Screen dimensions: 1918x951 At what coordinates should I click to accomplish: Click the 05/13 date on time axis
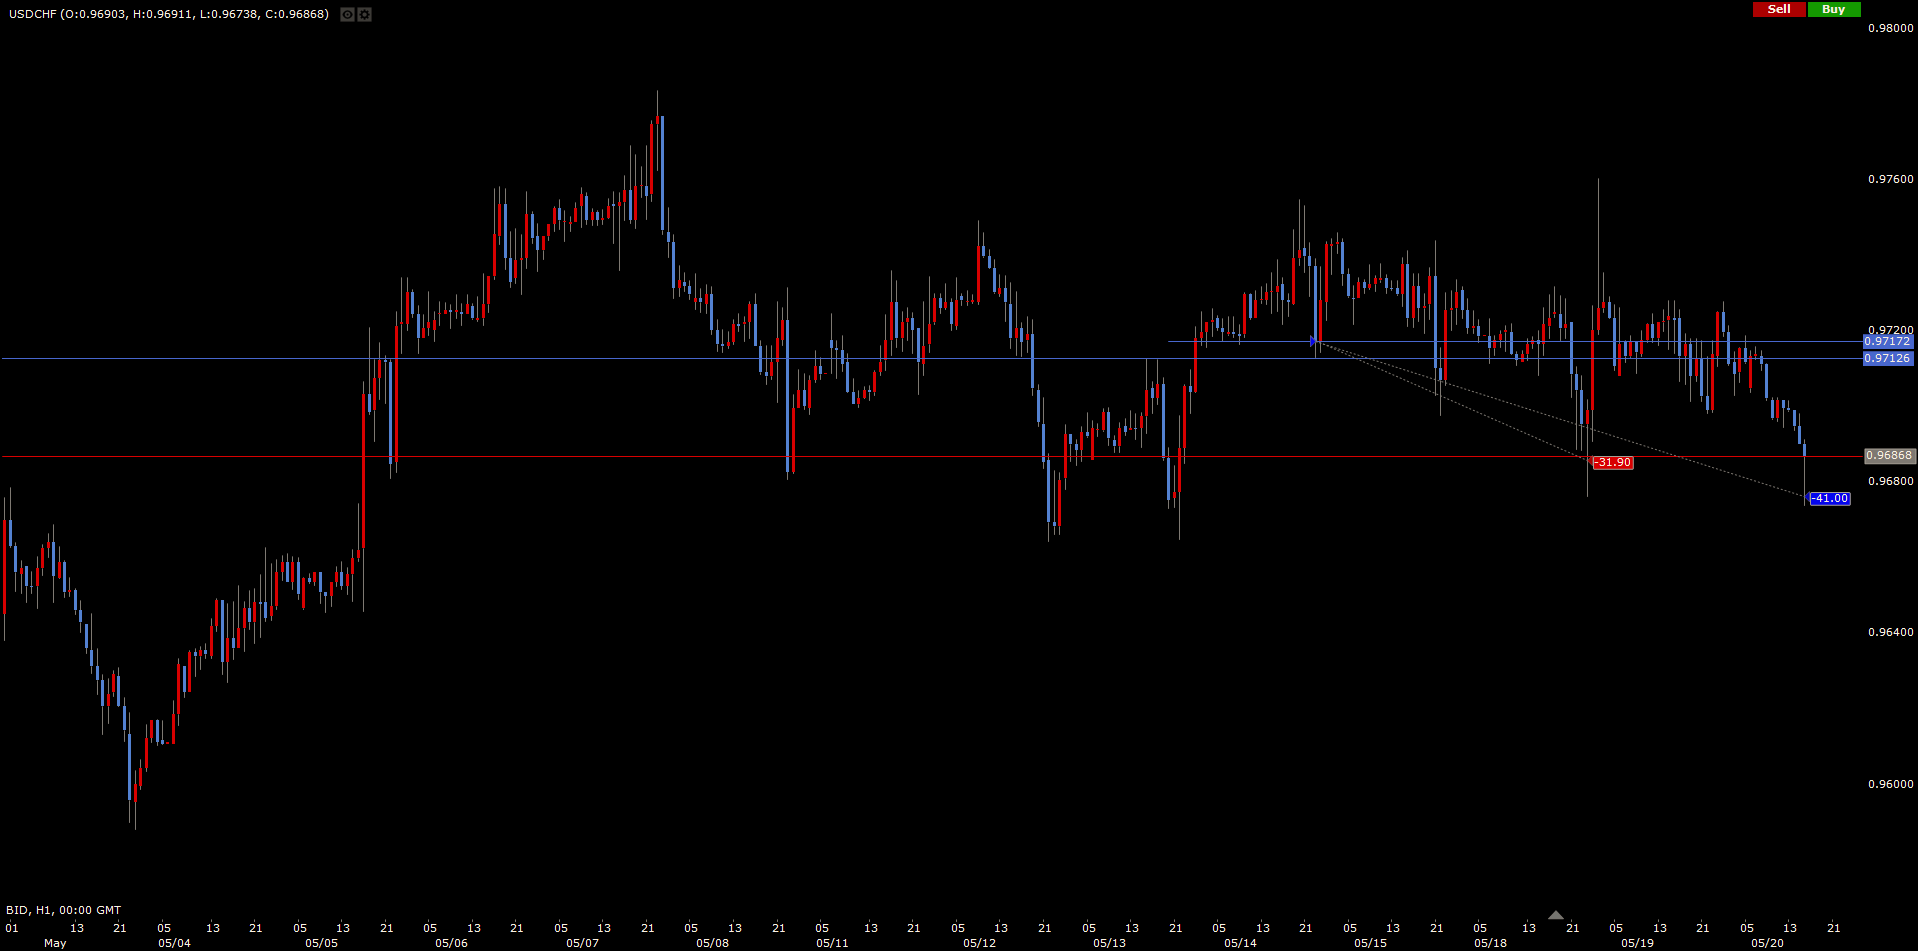pyautogui.click(x=1109, y=943)
